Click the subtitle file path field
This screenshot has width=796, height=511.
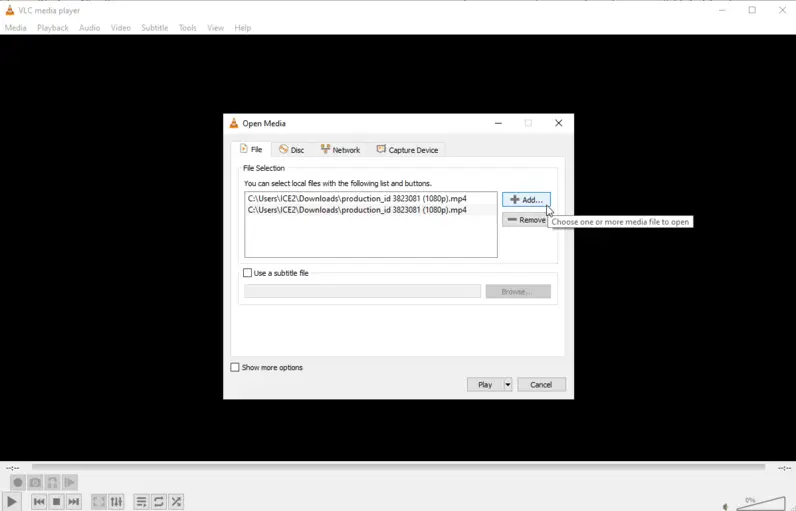362,291
